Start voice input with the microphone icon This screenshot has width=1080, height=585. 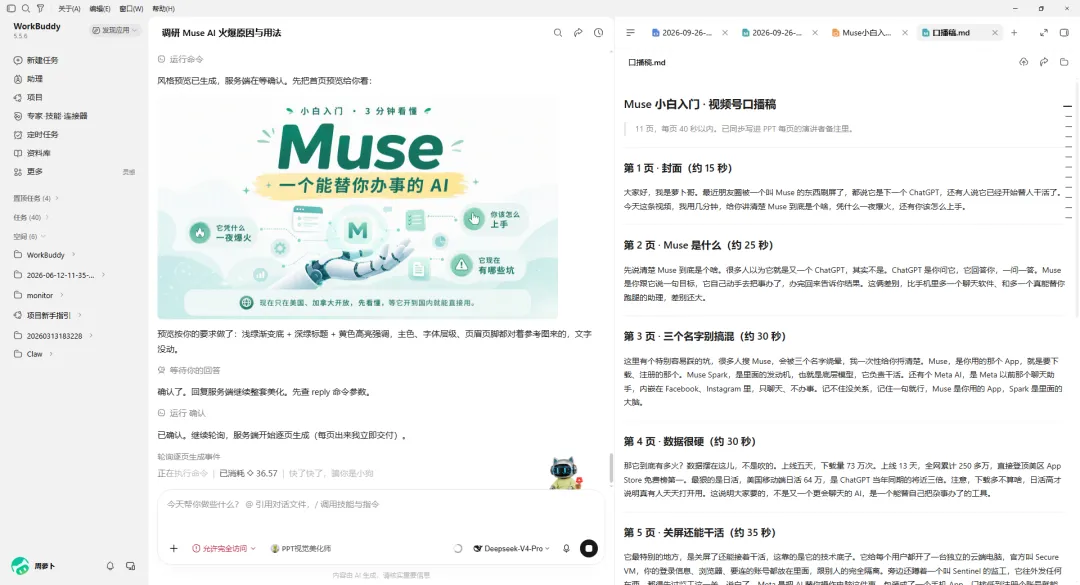(x=566, y=548)
